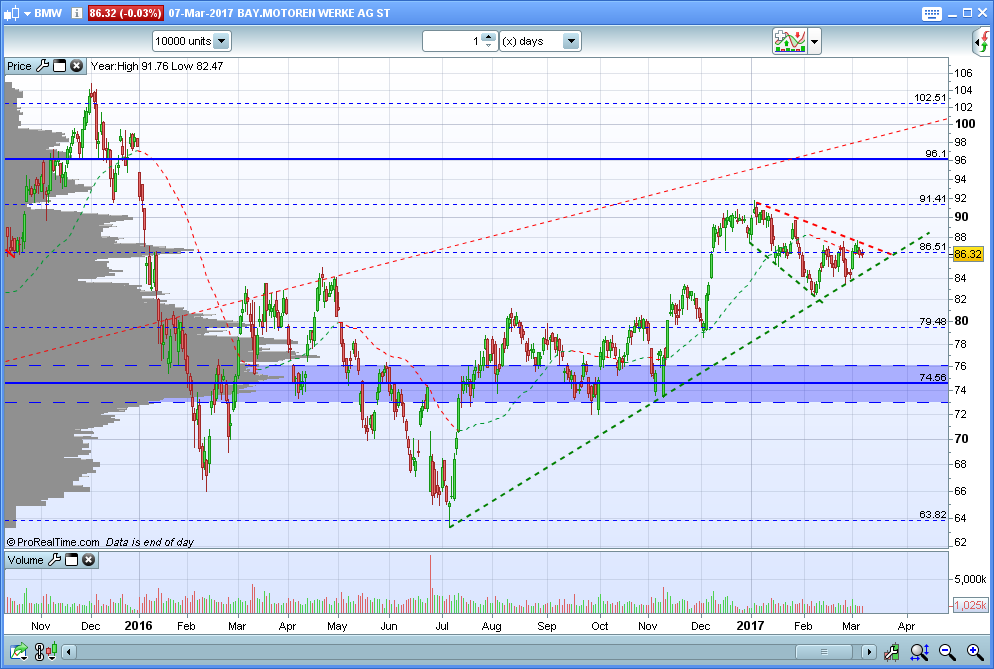Click the 86.32 (-0.03%) price box
The height and width of the screenshot is (669, 994).
(125, 13)
